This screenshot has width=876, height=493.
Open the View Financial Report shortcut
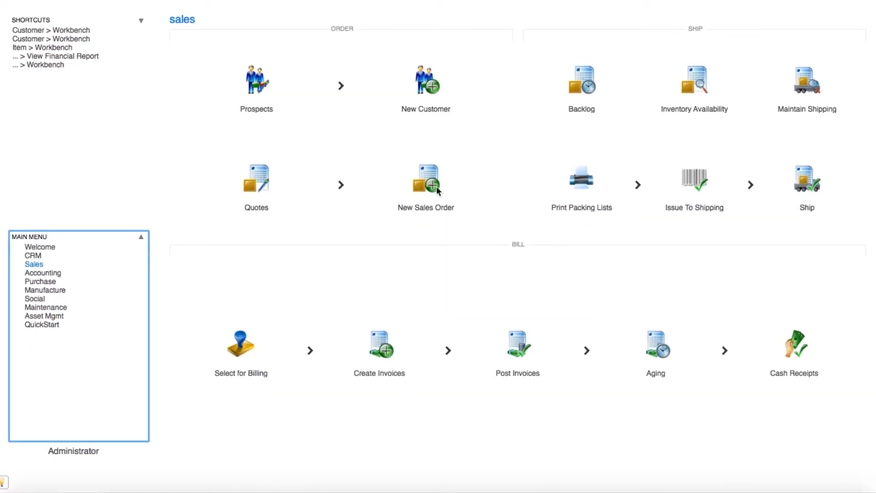pos(61,56)
